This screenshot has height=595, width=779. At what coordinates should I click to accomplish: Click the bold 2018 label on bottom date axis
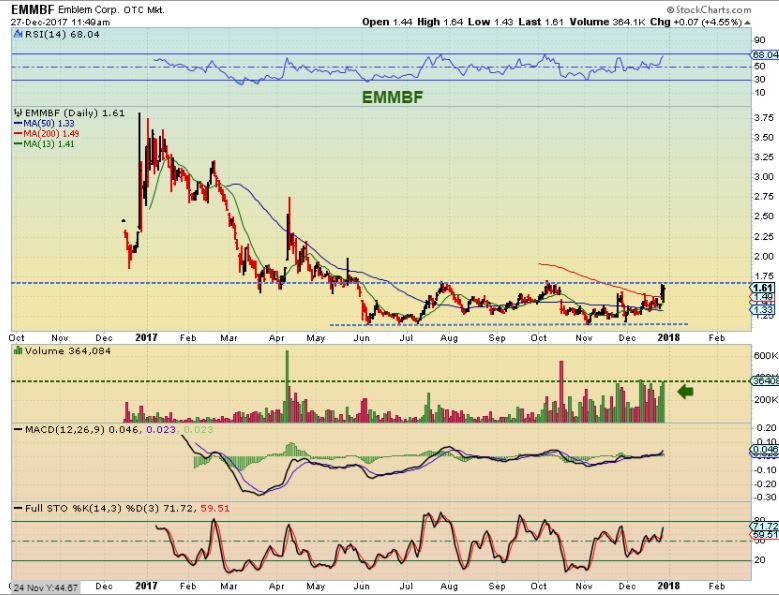668,586
